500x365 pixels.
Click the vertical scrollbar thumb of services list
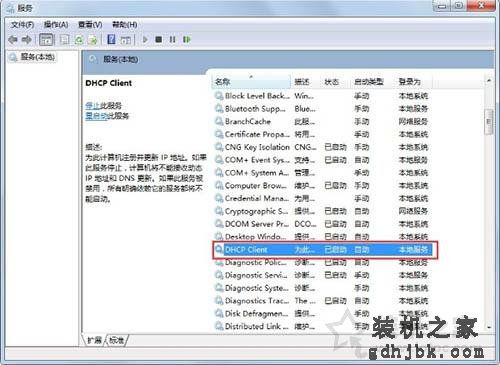click(489, 122)
